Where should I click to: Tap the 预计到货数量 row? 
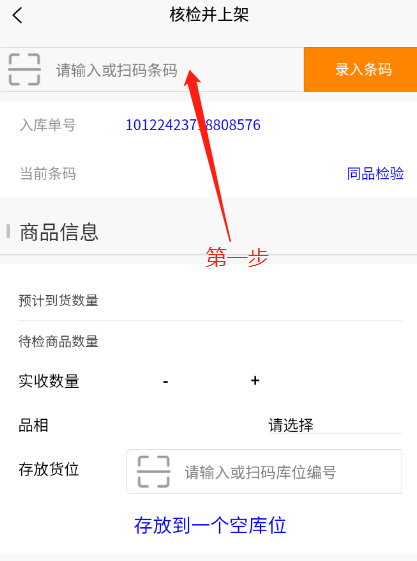210,300
